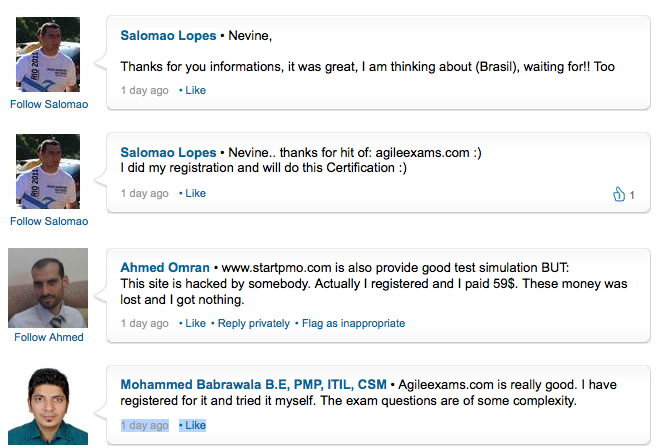Open Salomao Lopes' name on first comment

point(168,35)
